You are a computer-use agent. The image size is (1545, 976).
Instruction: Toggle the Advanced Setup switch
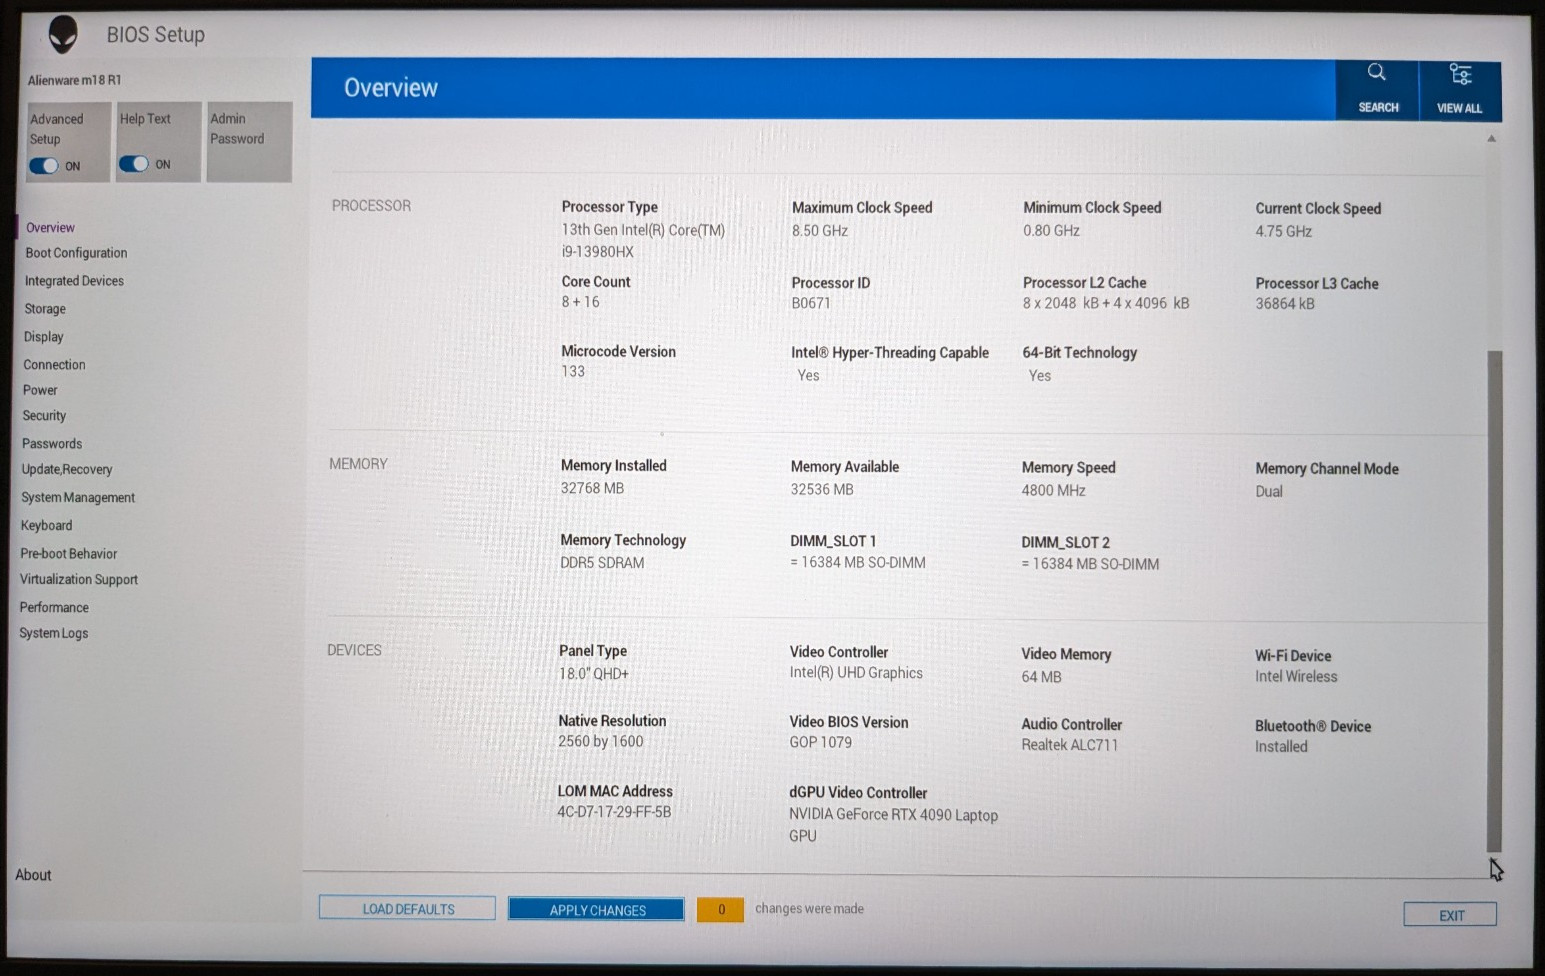(43, 166)
